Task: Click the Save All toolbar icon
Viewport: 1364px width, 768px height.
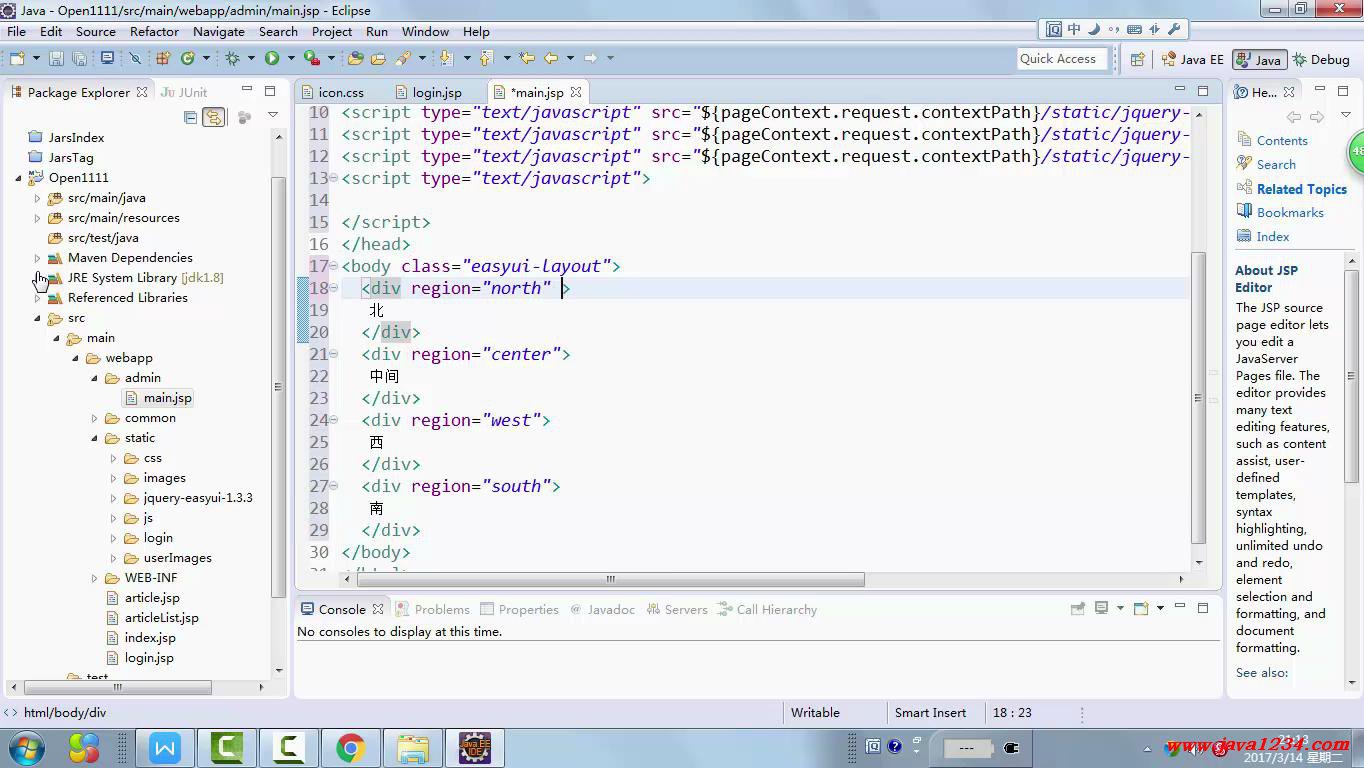Action: (79, 58)
